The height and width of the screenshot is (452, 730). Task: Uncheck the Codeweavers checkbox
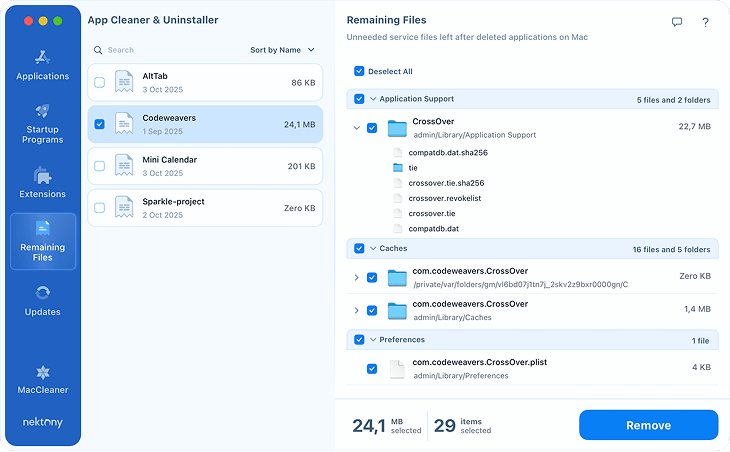[x=99, y=124]
